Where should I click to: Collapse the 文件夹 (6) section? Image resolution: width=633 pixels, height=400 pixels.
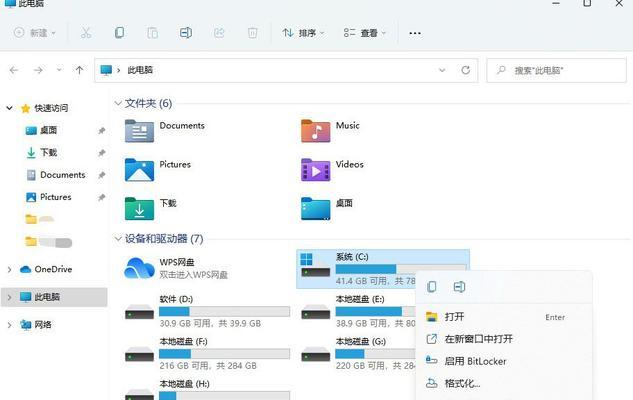pos(118,103)
